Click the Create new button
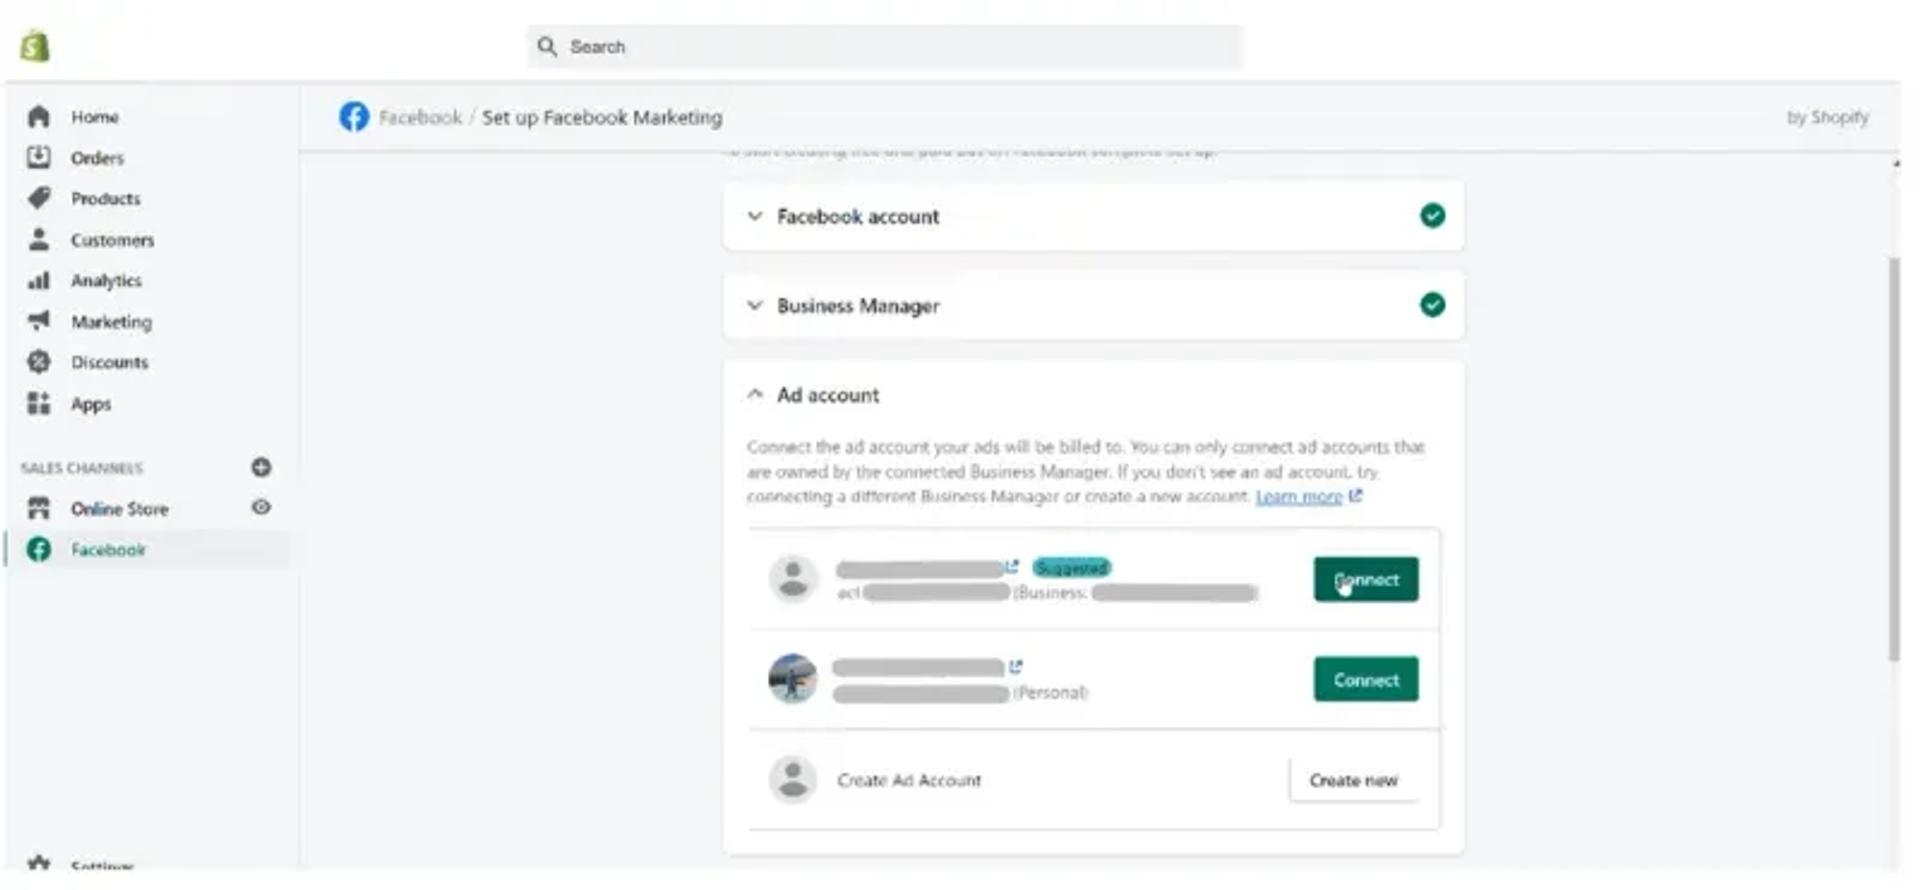The image size is (1920, 890). point(1353,780)
